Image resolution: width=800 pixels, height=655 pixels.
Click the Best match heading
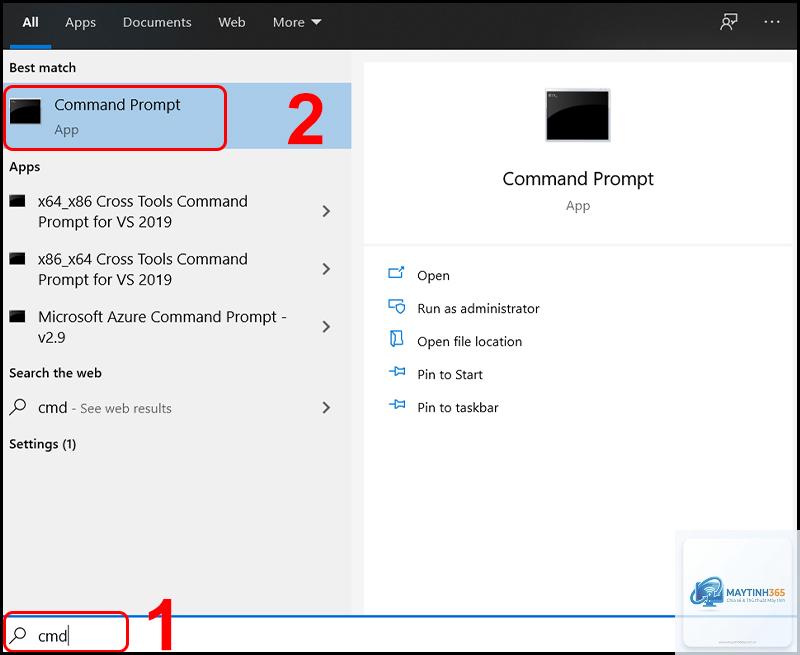[x=42, y=67]
